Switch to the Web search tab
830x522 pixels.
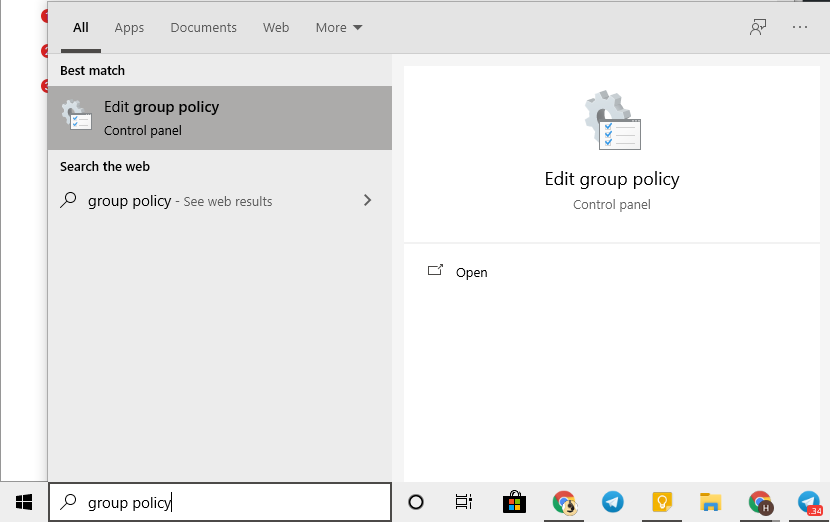click(x=276, y=28)
